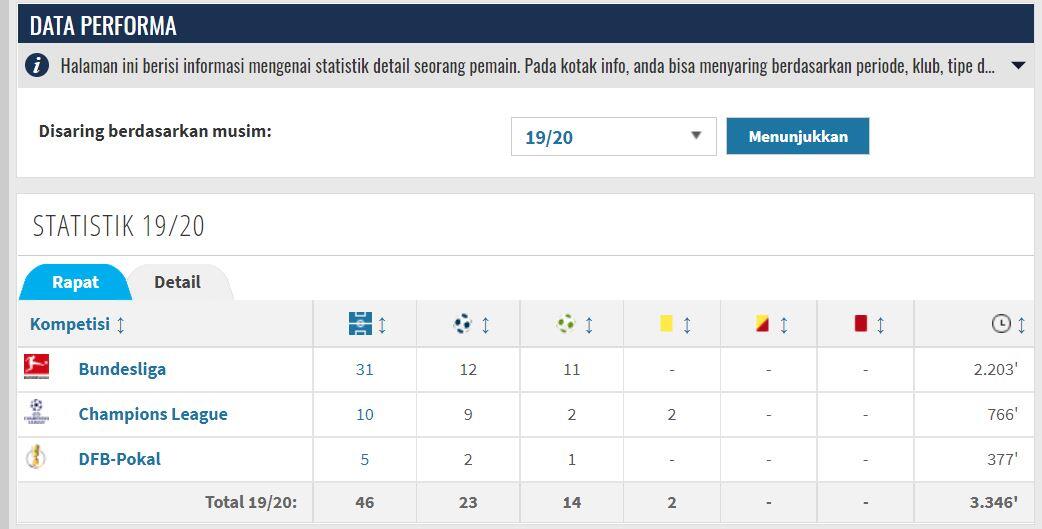Sort by appearances pitch icon
1042x529 pixels.
tap(361, 324)
